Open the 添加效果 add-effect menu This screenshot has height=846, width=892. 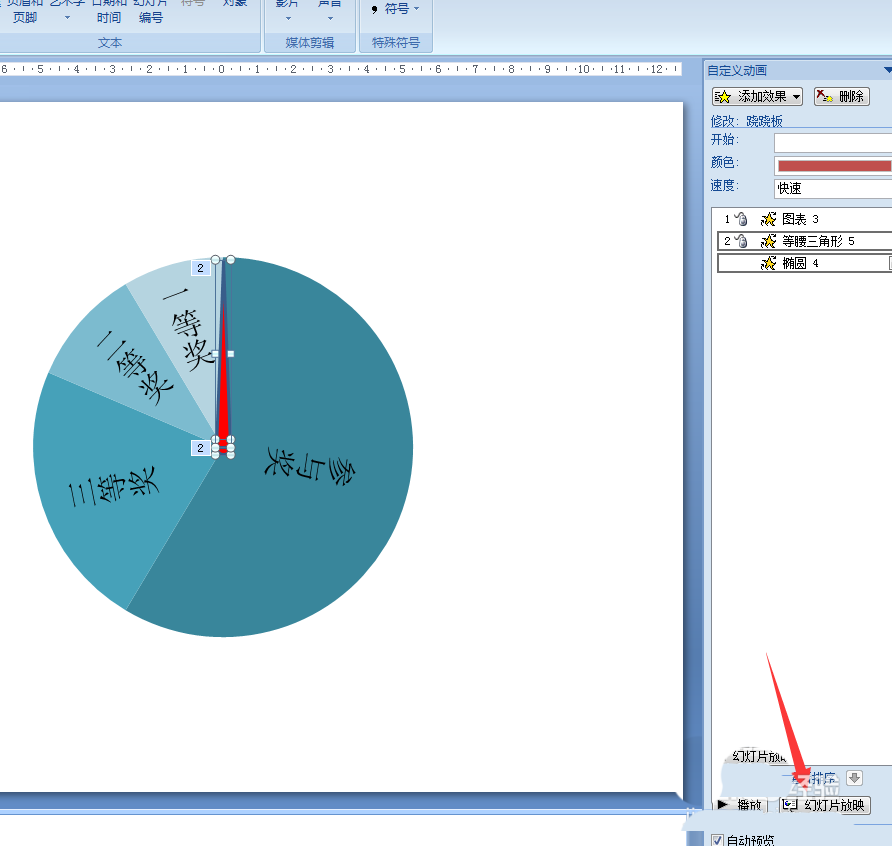coord(757,97)
